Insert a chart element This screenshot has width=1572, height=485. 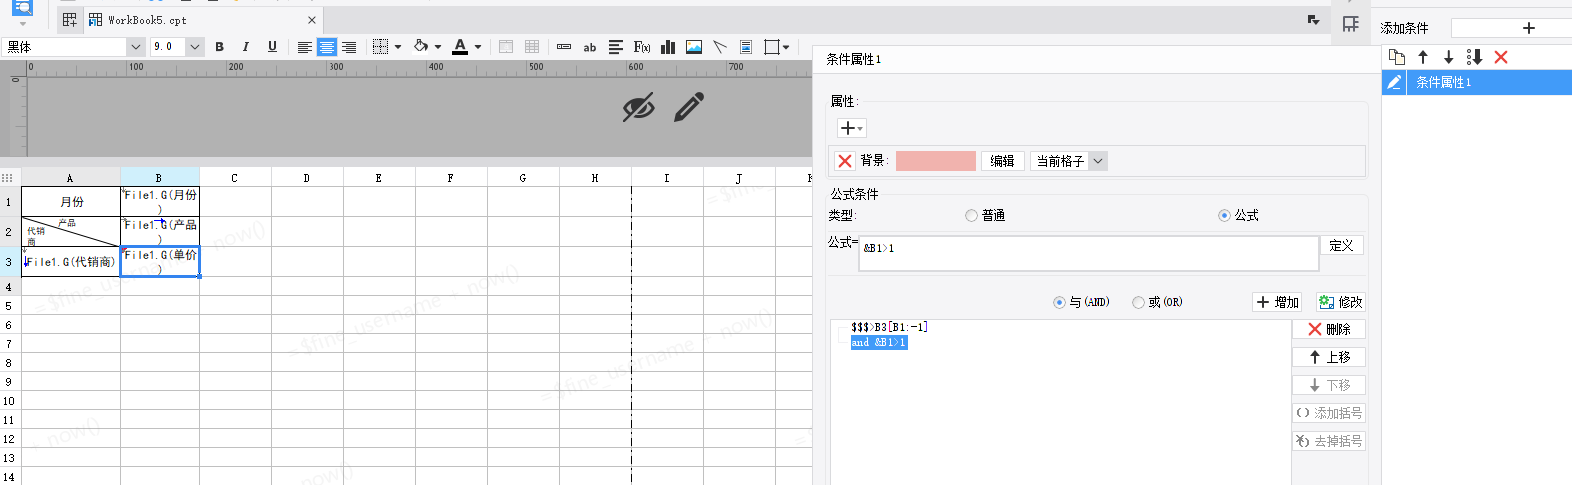tap(668, 47)
